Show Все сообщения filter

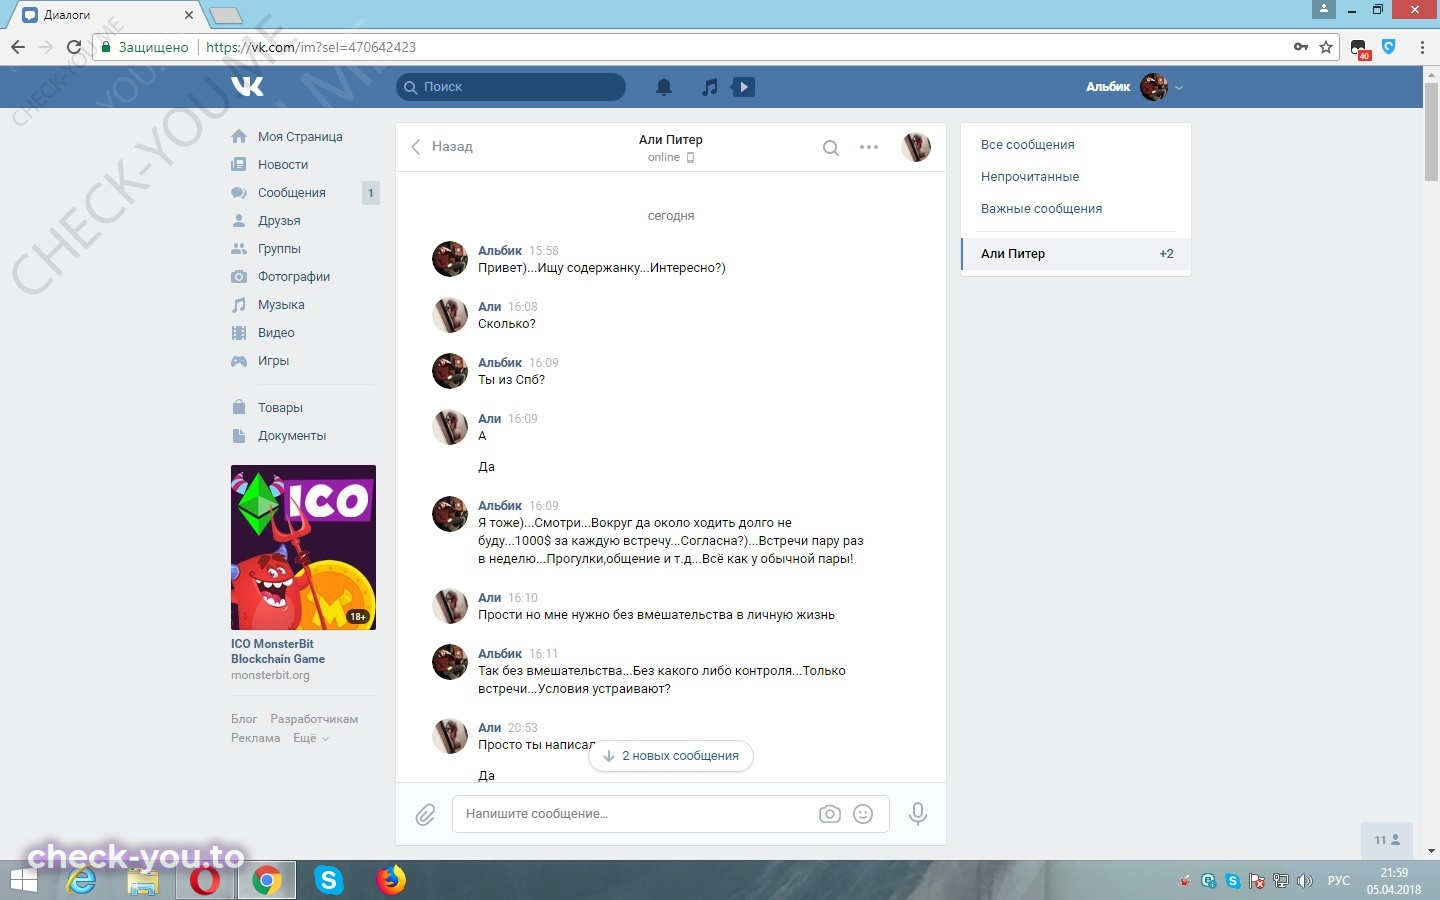[x=1075, y=145]
